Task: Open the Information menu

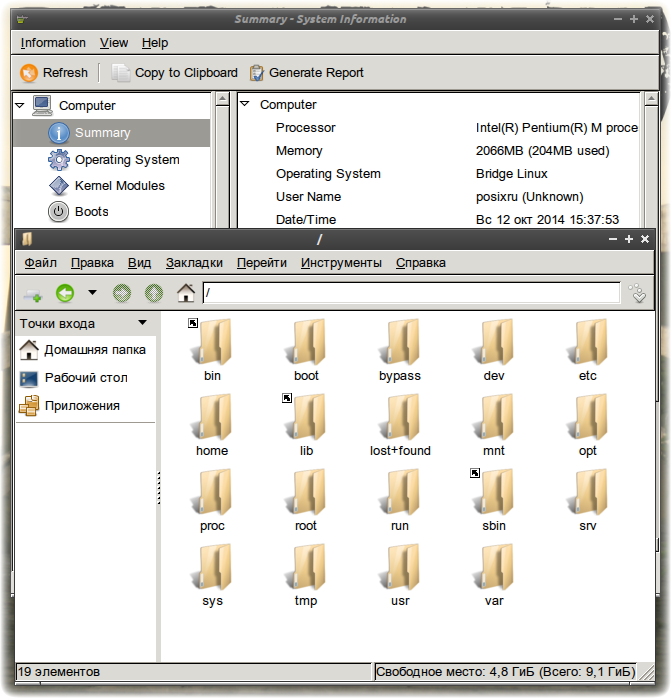Action: tap(53, 43)
